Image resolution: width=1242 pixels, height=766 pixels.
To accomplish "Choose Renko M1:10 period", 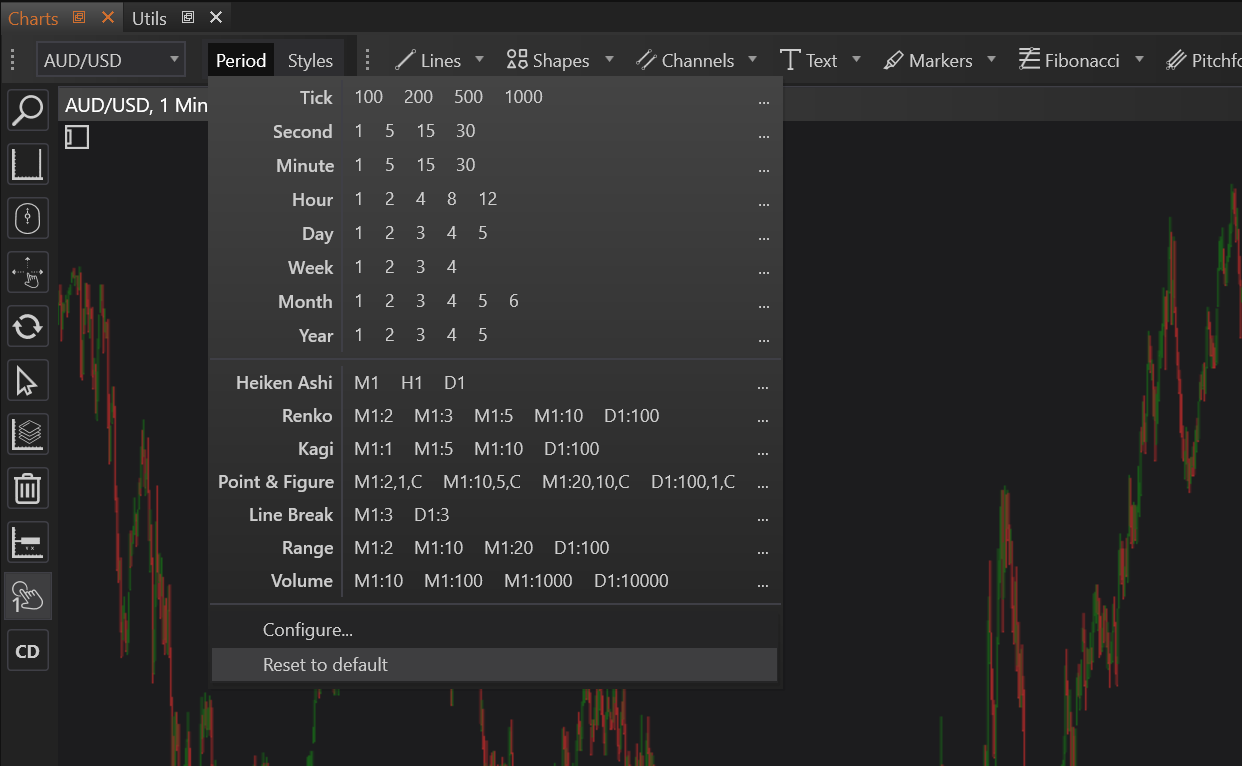I will (x=559, y=416).
